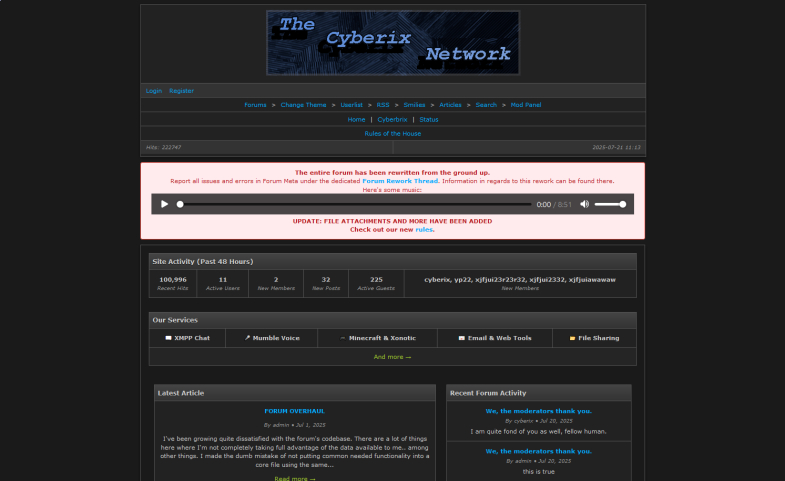Go to Forums
This screenshot has height=481, width=785.
[x=255, y=105]
